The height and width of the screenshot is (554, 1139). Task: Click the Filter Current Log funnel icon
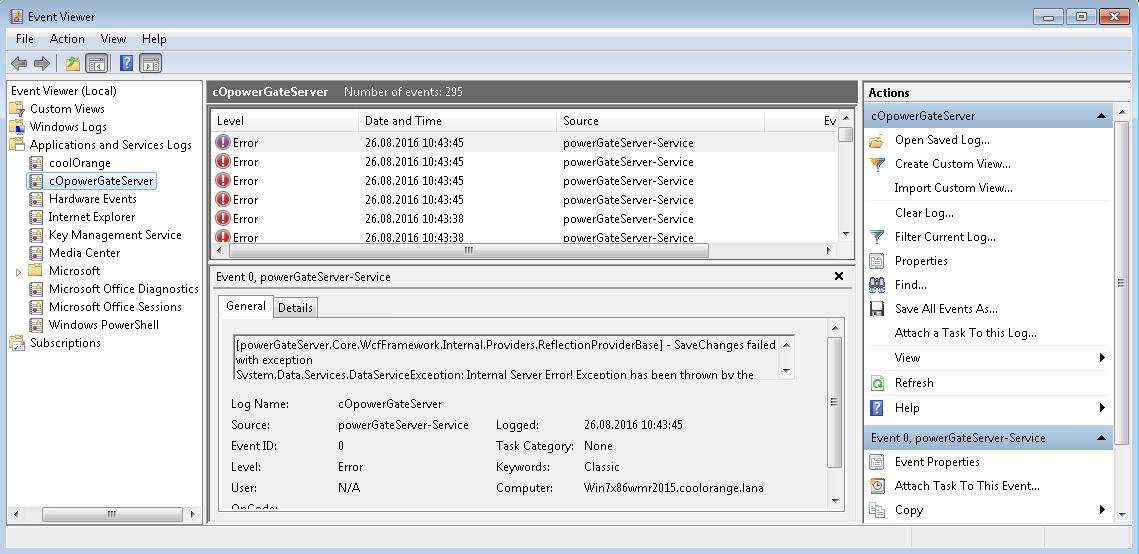[877, 237]
